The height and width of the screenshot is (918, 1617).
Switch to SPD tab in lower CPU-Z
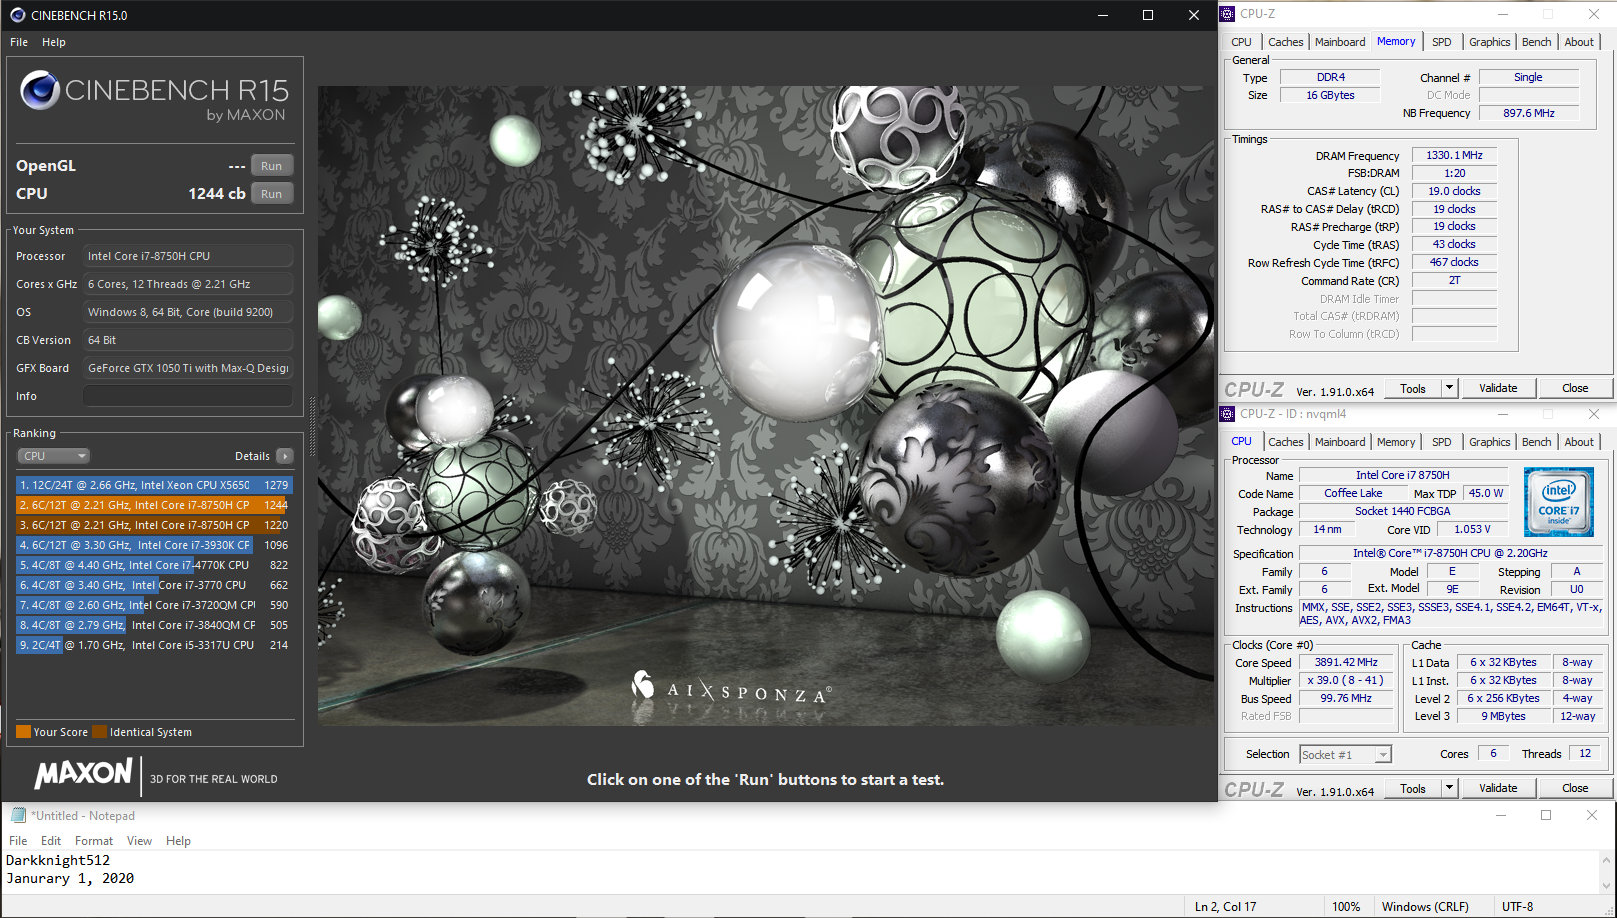[1441, 442]
